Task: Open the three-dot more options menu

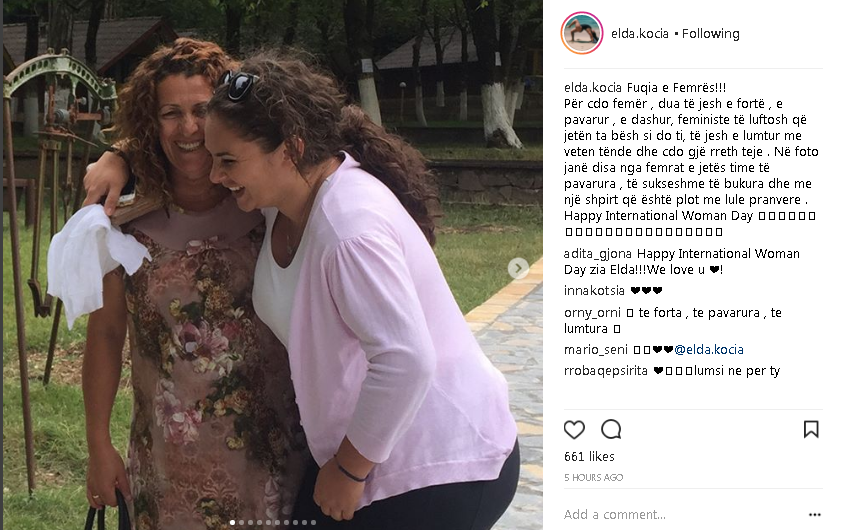Action: pyautogui.click(x=815, y=515)
